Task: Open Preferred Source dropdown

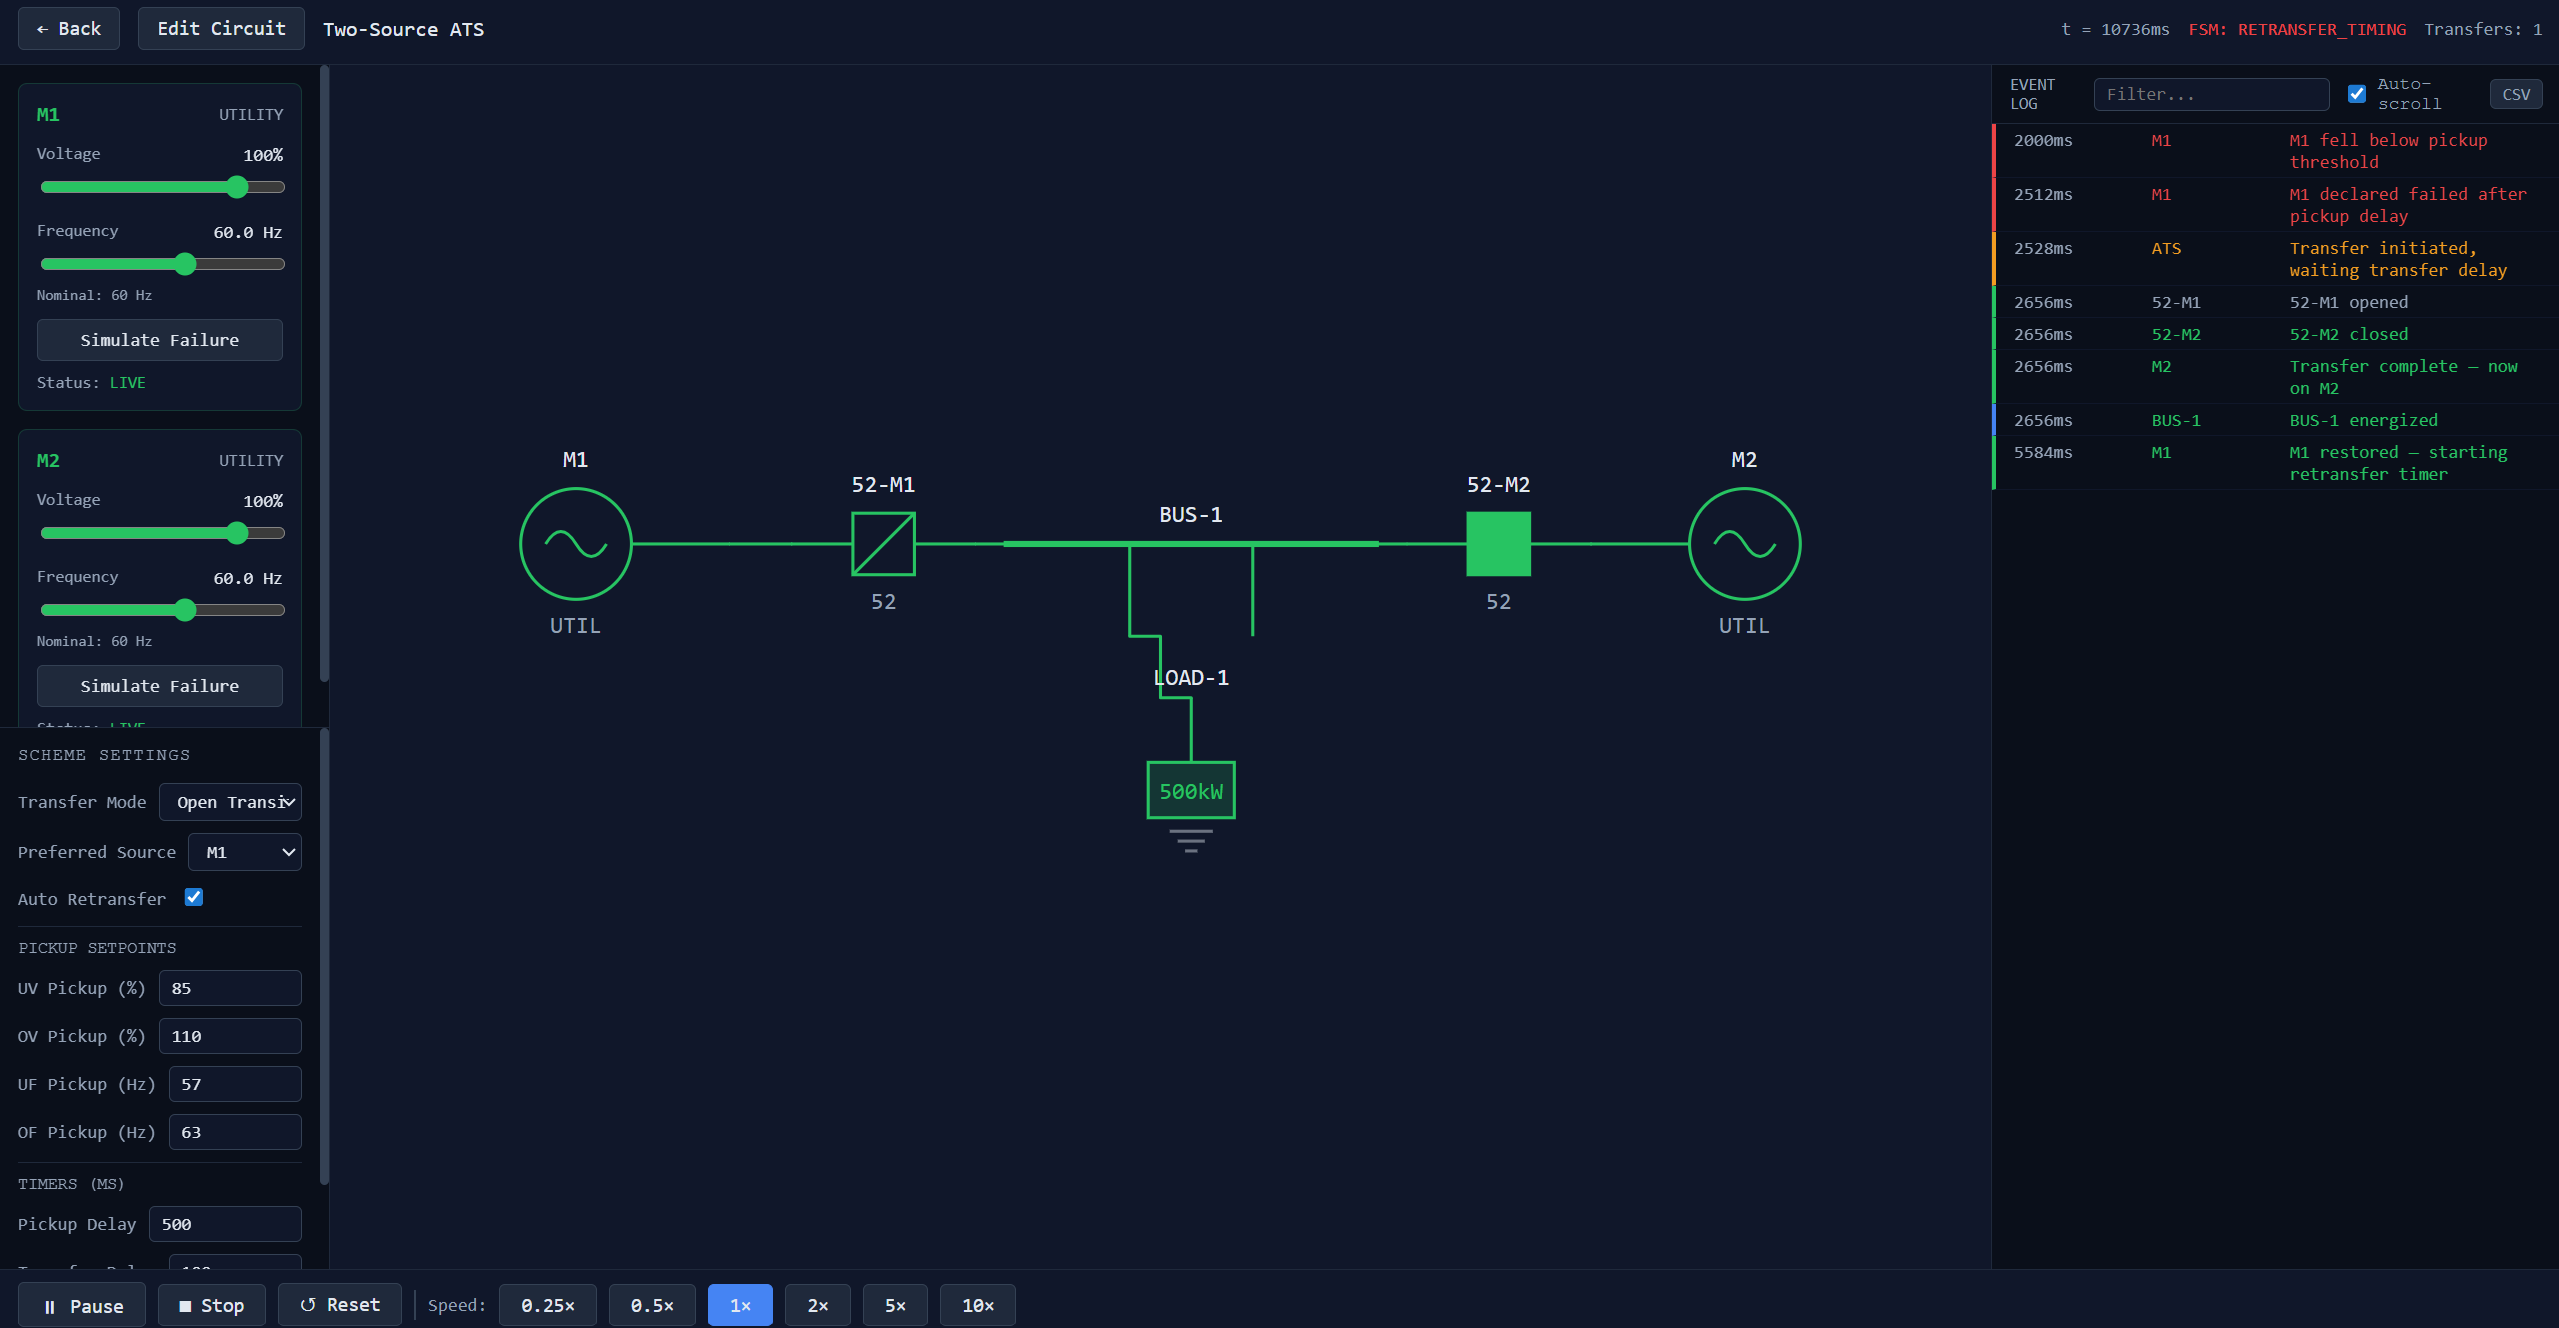Action: click(245, 852)
